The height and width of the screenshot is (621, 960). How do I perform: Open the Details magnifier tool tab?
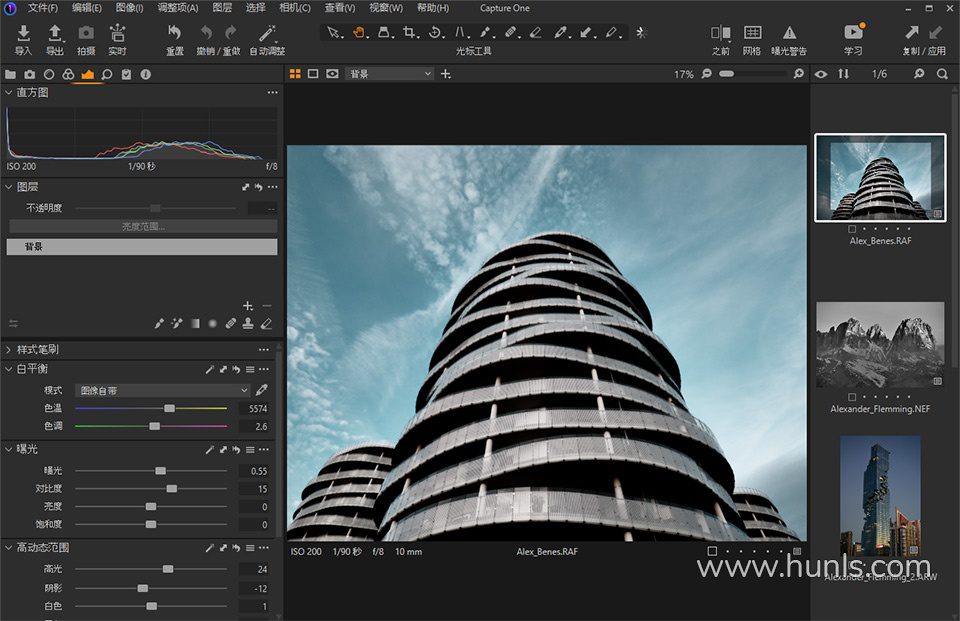(107, 74)
